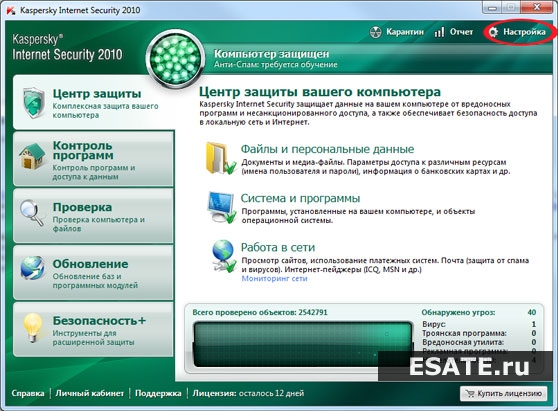Click the green protection status indicator orb
Image resolution: width=558 pixels, height=411 pixels.
pyautogui.click(x=175, y=59)
